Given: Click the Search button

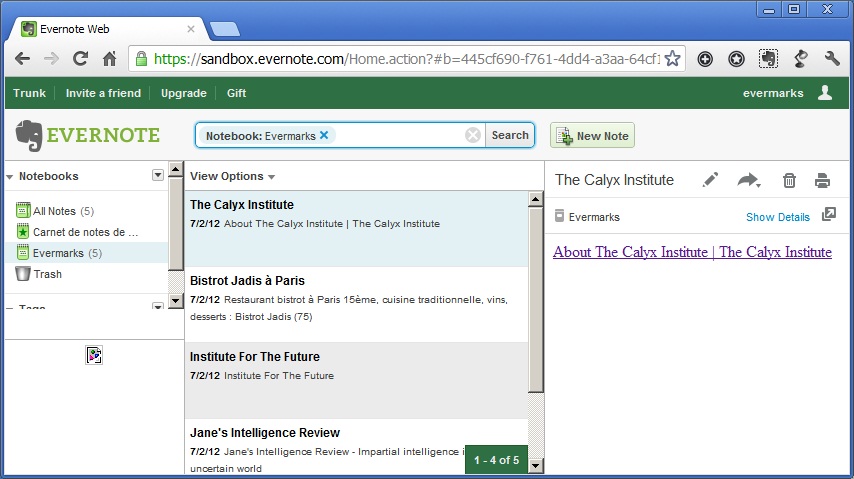Looking at the screenshot, I should pos(510,135).
